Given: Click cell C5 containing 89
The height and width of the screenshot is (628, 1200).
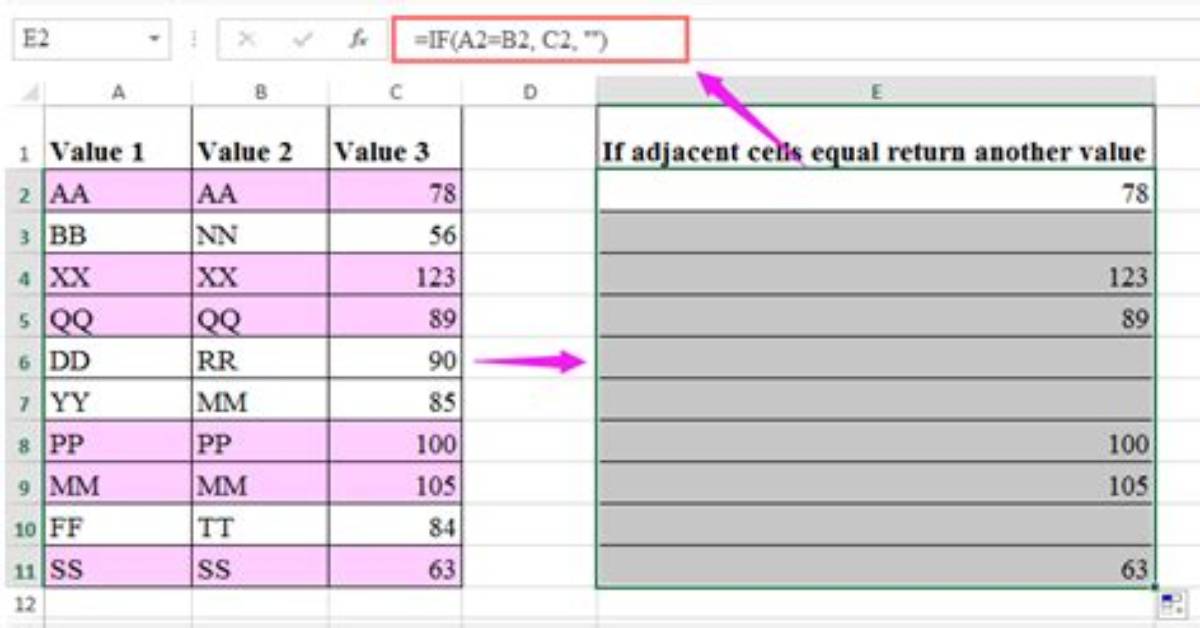Looking at the screenshot, I should click(x=395, y=317).
